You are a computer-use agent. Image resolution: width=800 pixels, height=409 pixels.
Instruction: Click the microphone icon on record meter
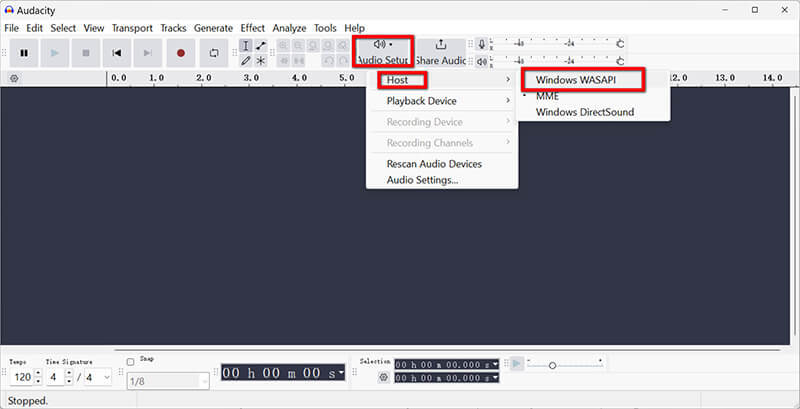(481, 44)
